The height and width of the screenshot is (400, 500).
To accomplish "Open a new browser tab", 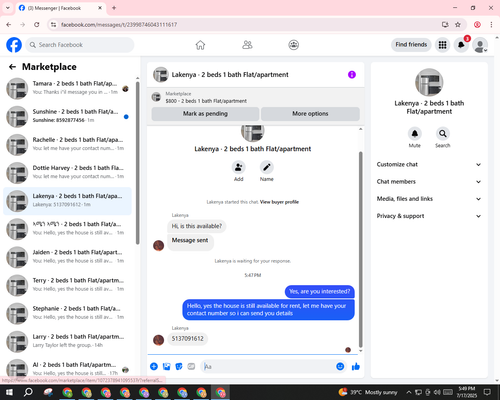I will click(x=114, y=8).
